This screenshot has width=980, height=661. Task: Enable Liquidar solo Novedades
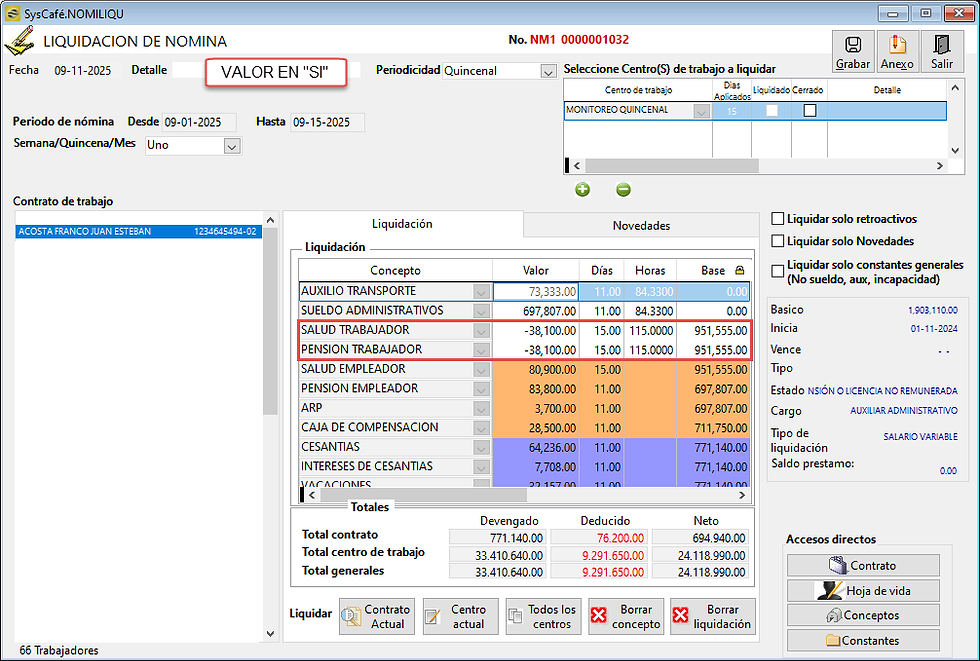[778, 241]
